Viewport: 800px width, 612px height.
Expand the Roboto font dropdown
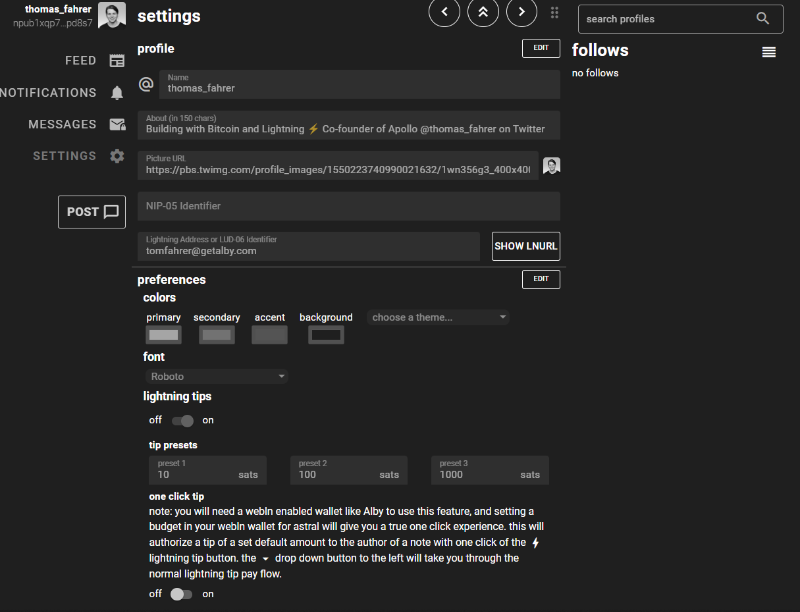point(216,377)
